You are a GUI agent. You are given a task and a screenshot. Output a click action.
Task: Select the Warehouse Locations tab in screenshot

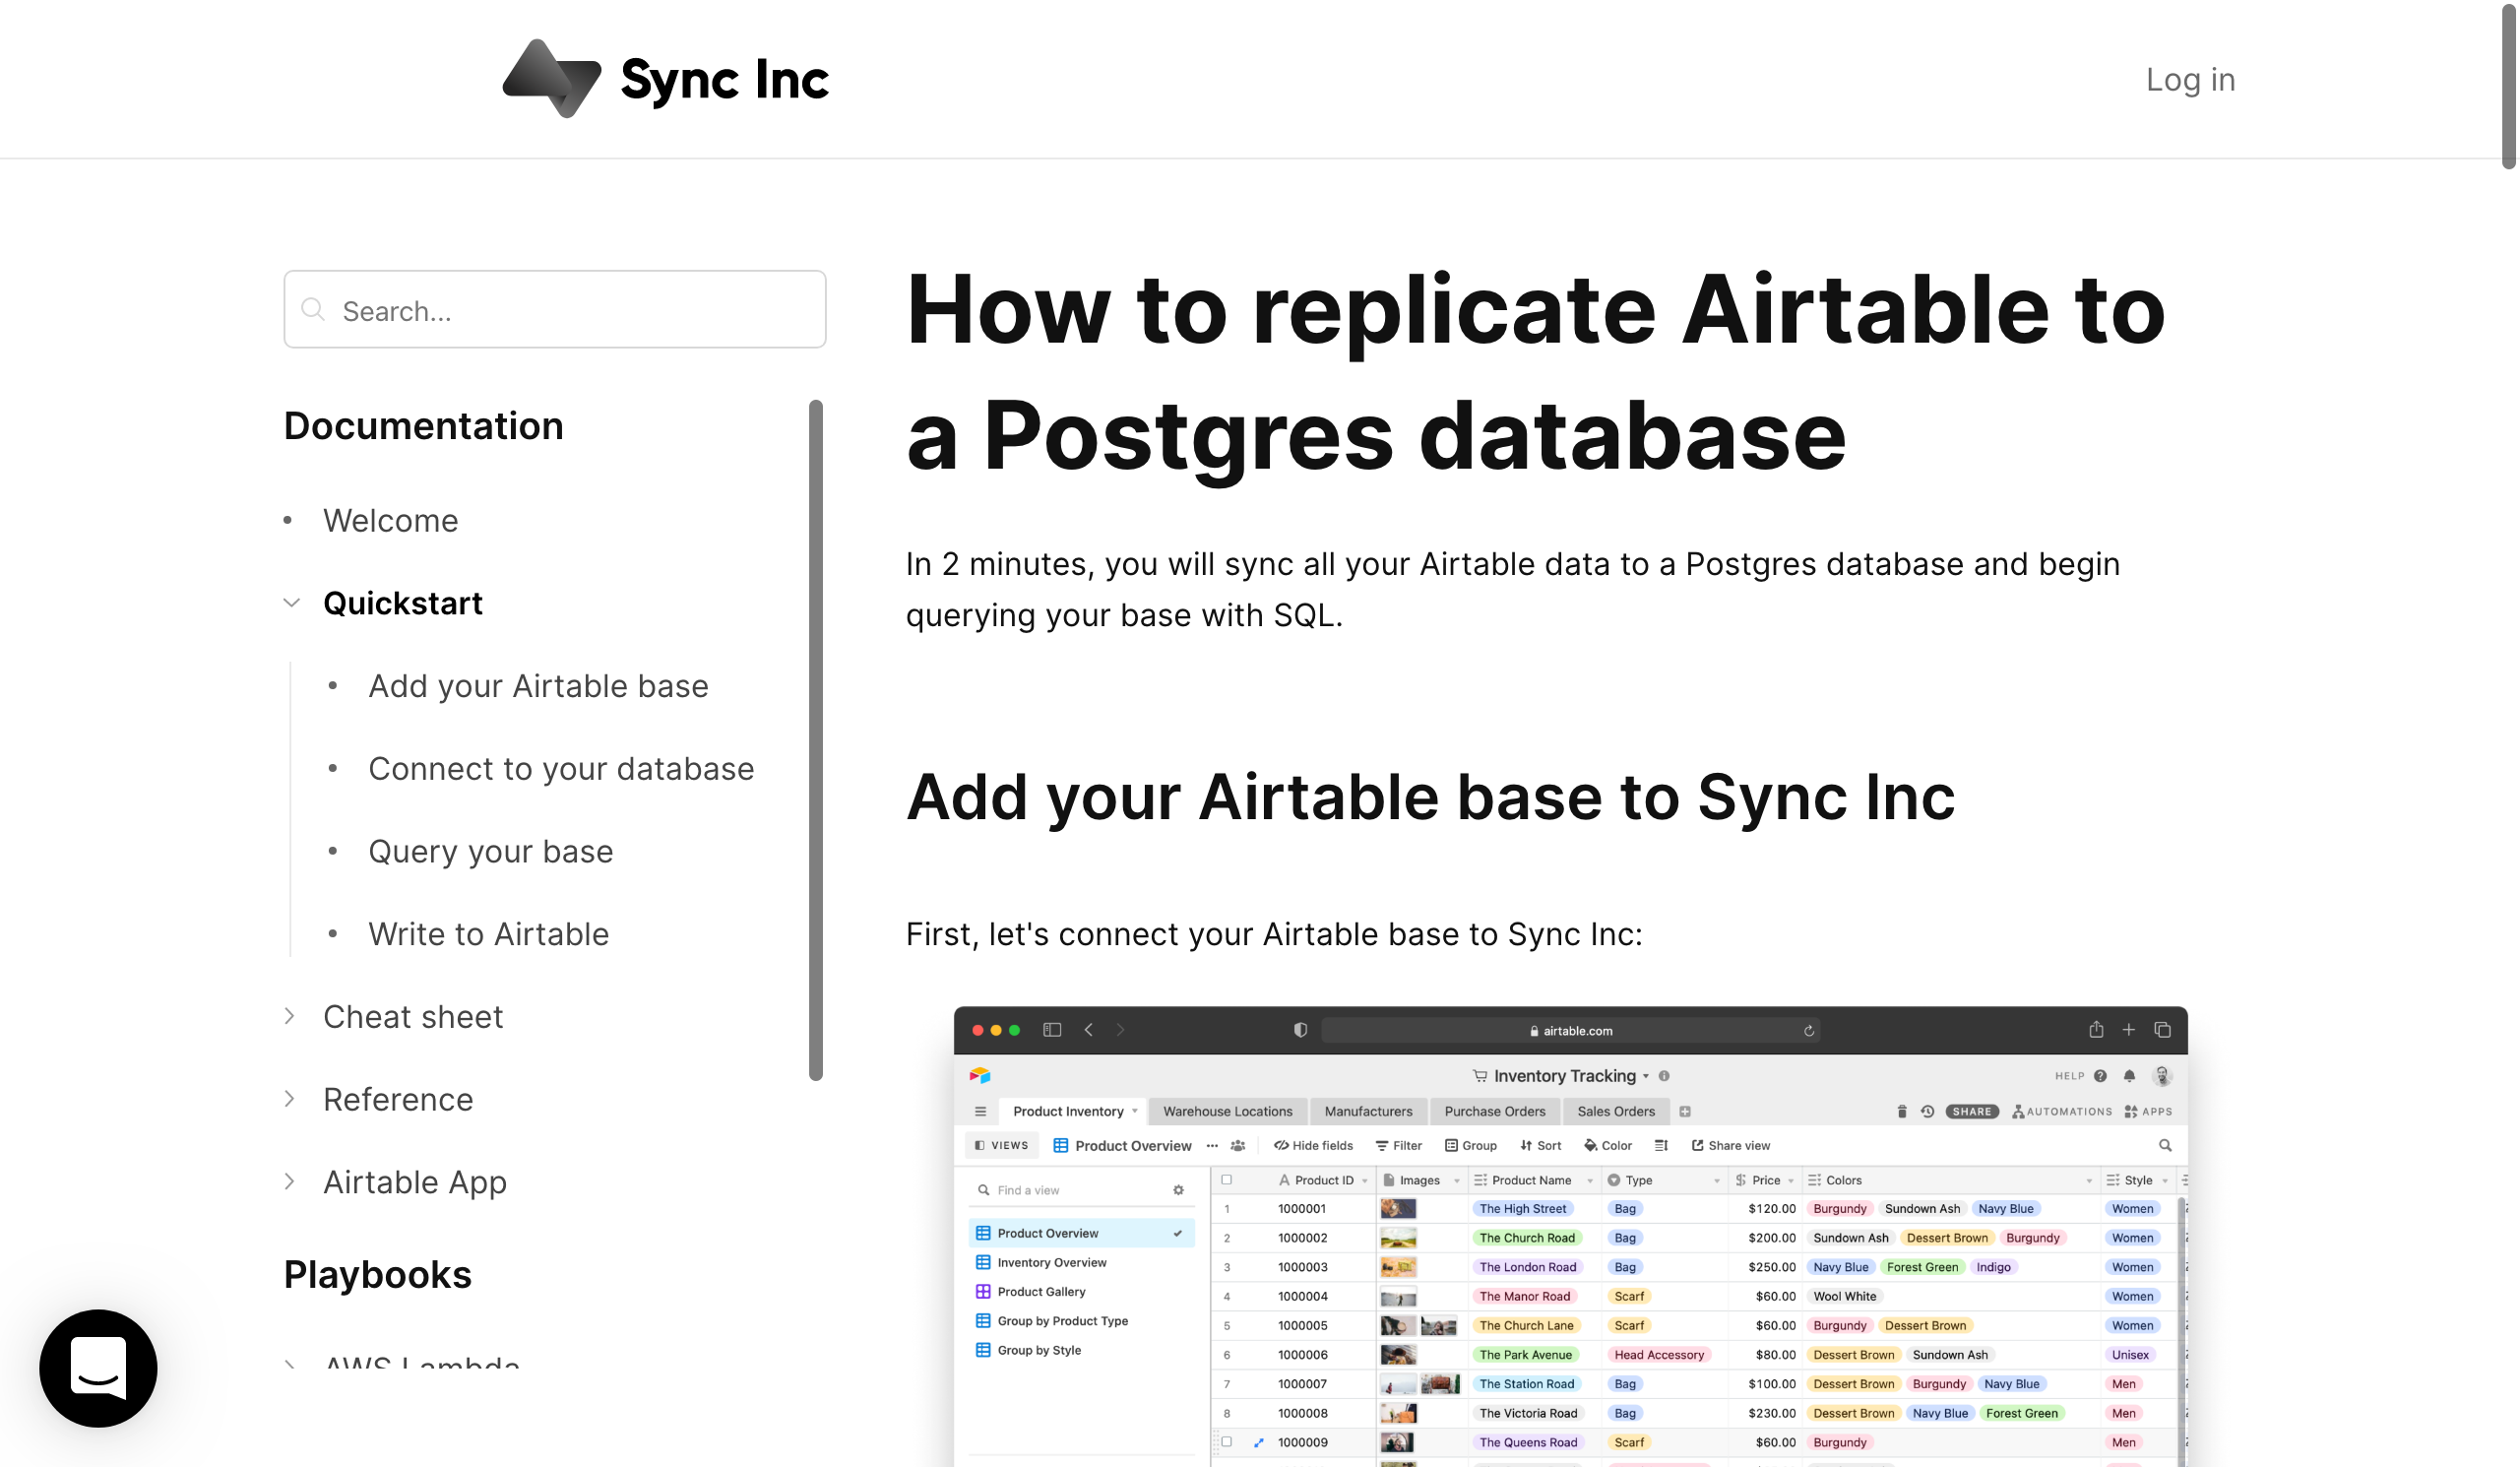click(1227, 1111)
